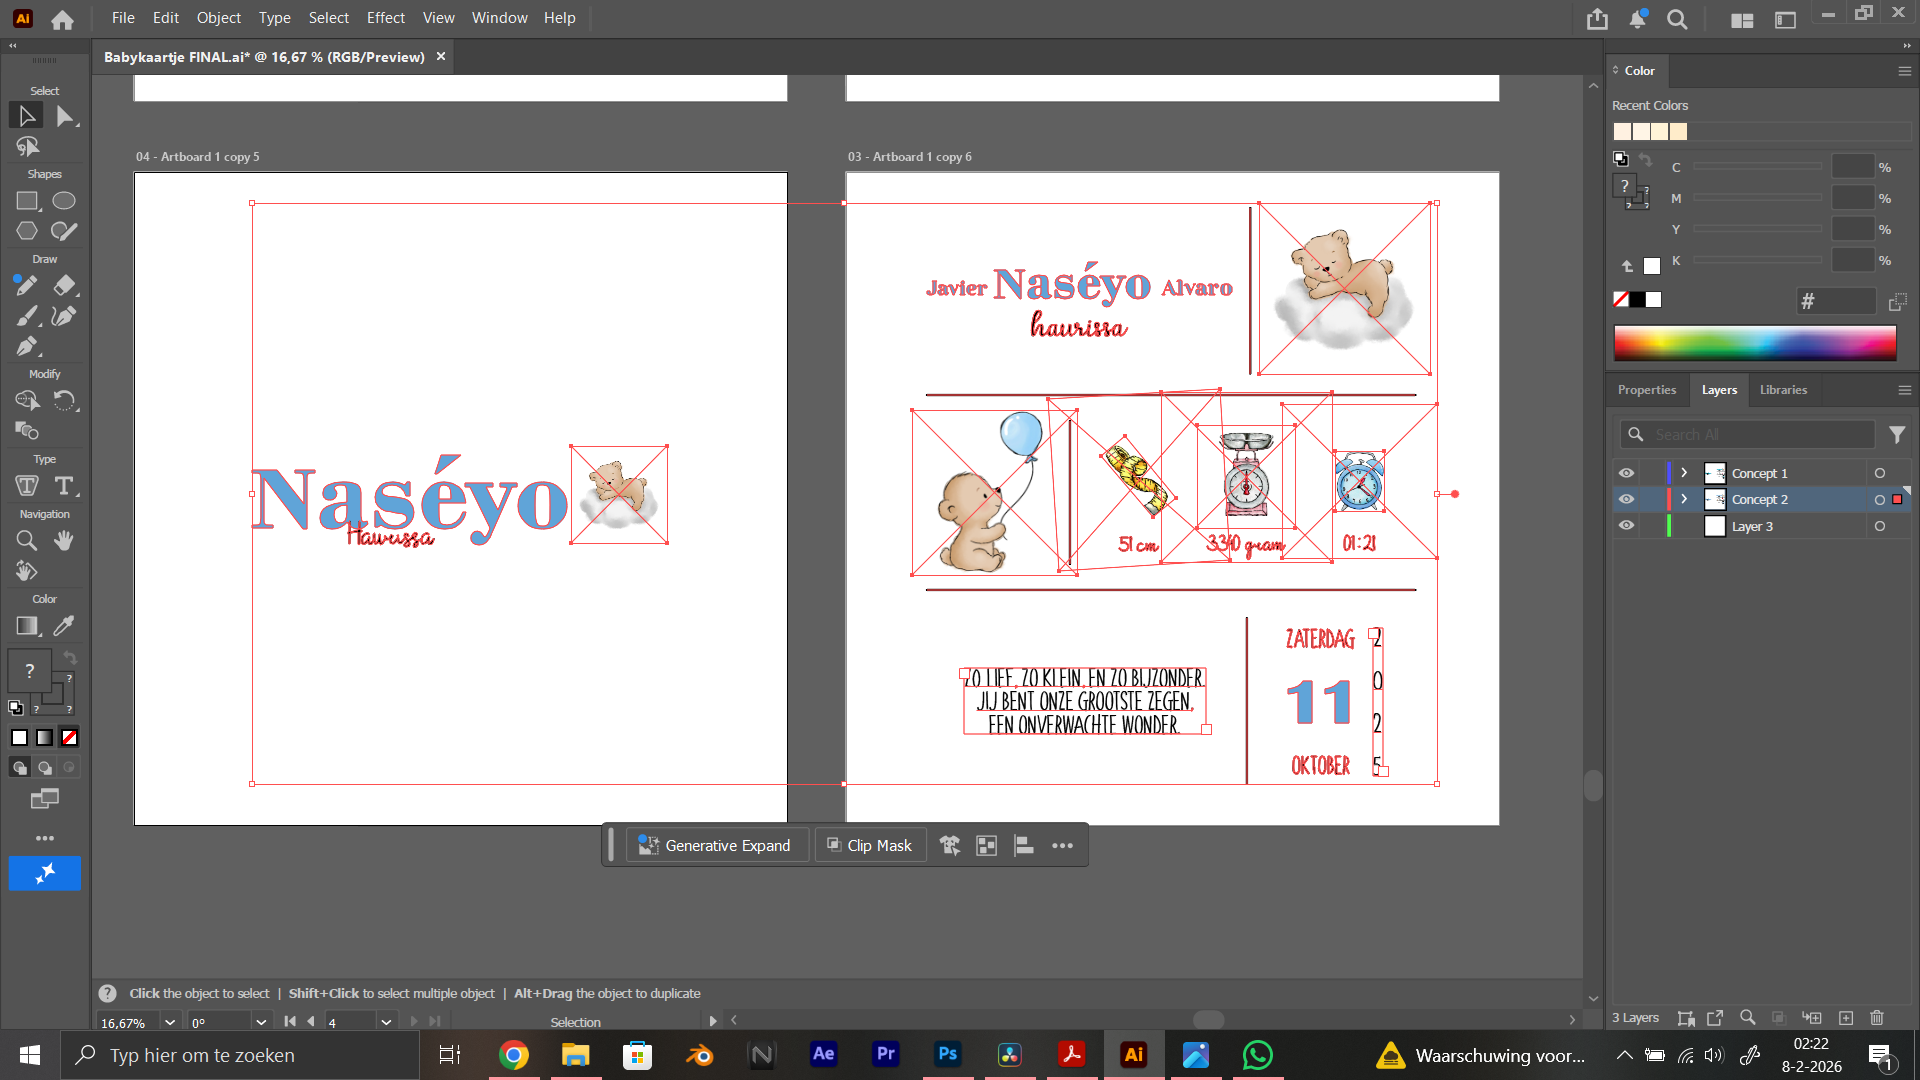The width and height of the screenshot is (1920, 1080).
Task: Open the zoom level dropdown
Action: tap(170, 1022)
